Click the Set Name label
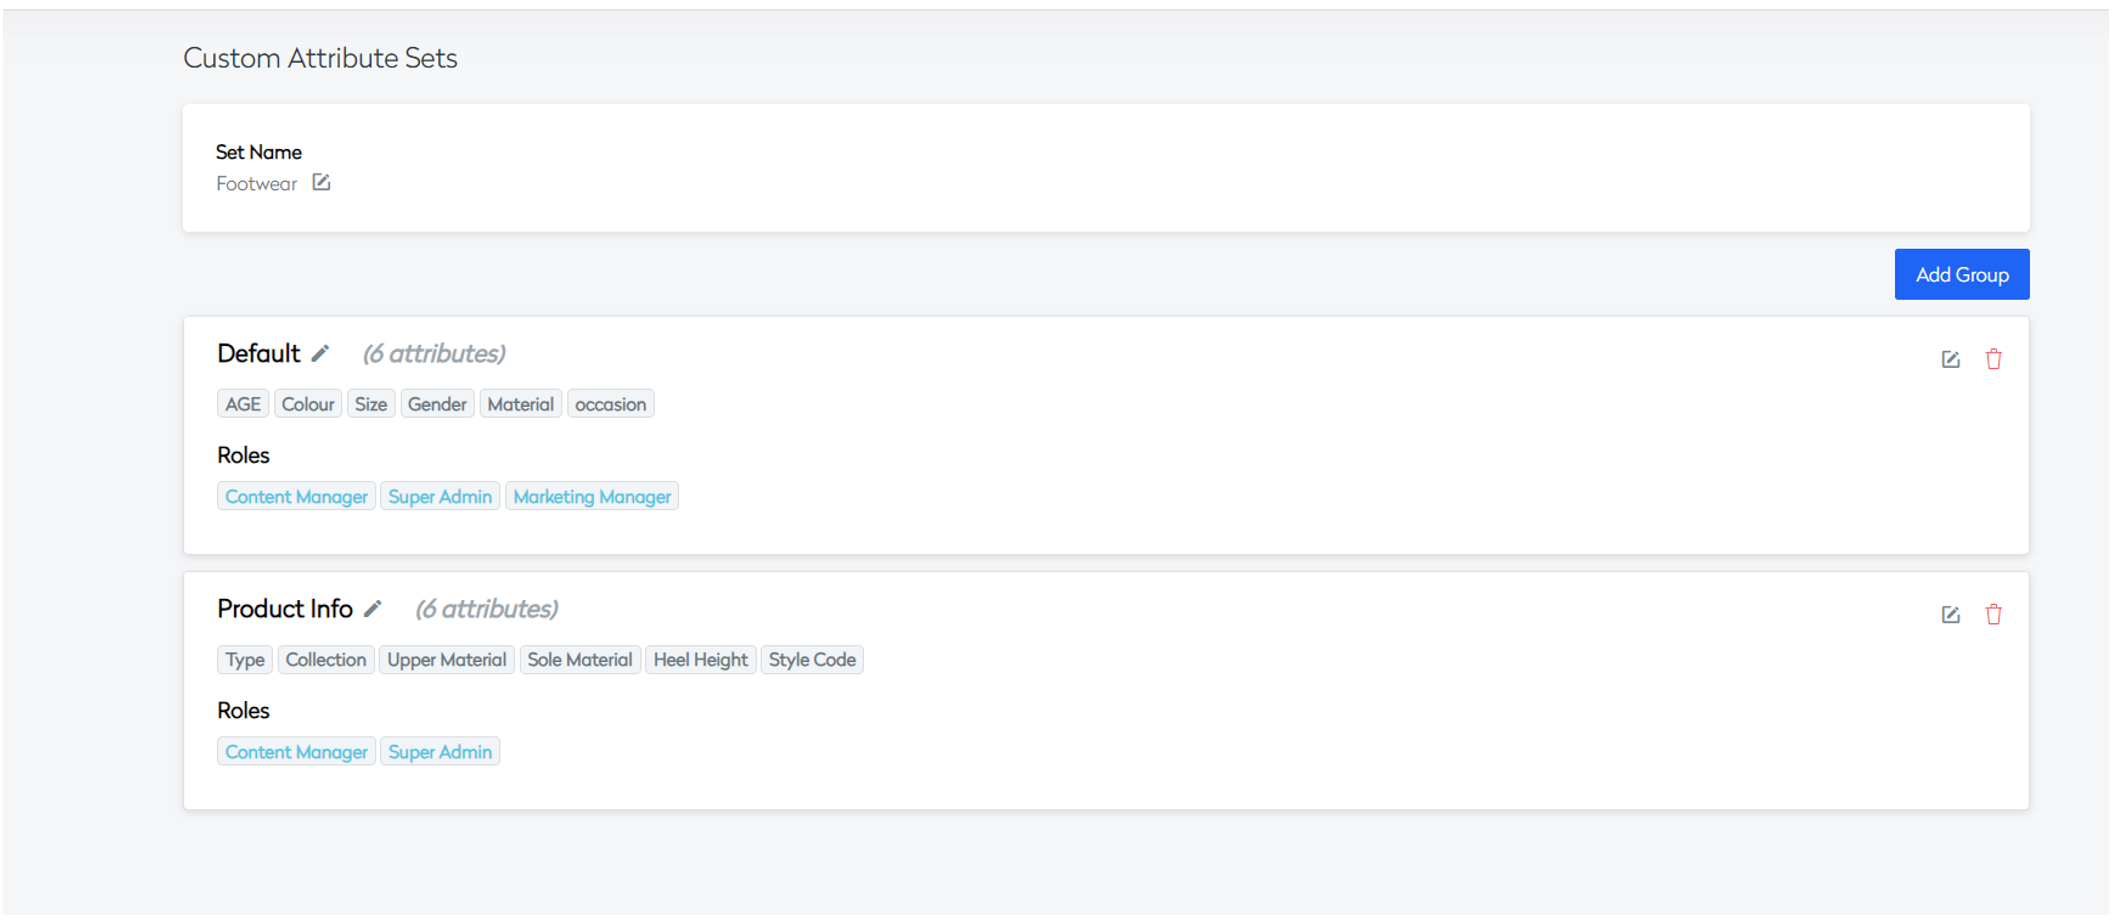The image size is (2115, 922). tap(259, 152)
